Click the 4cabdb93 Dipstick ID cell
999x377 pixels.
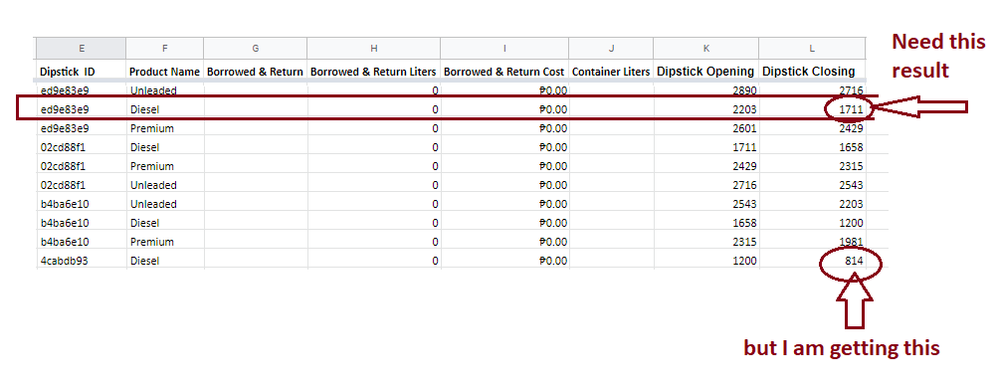pos(81,261)
